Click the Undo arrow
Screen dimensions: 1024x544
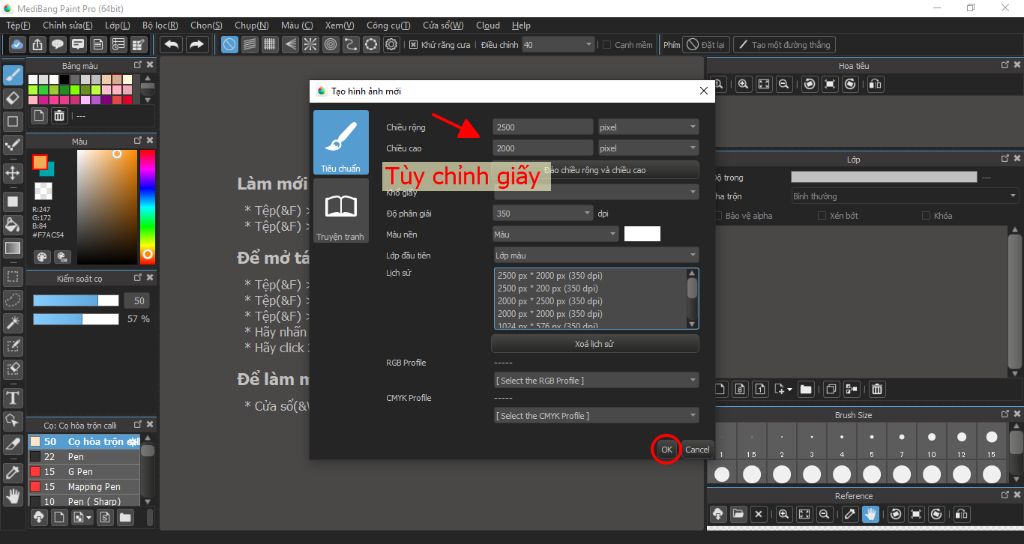[172, 44]
